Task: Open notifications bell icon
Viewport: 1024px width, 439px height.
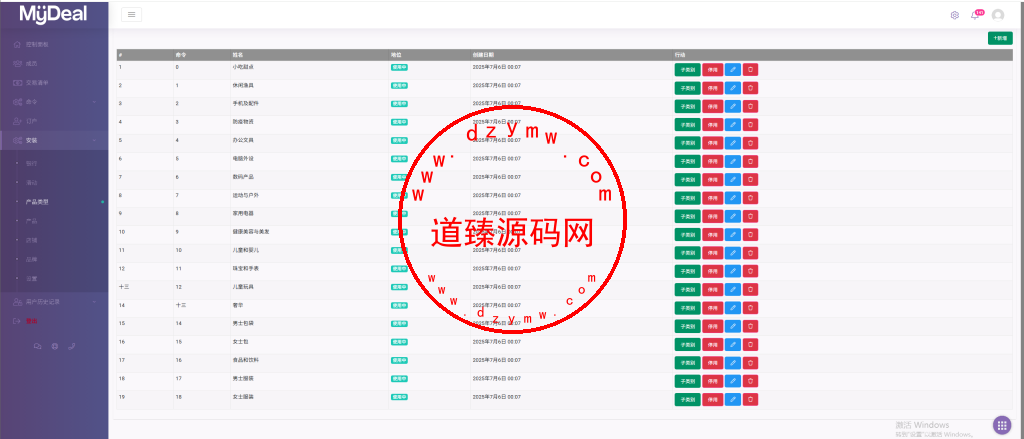Action: [975, 15]
